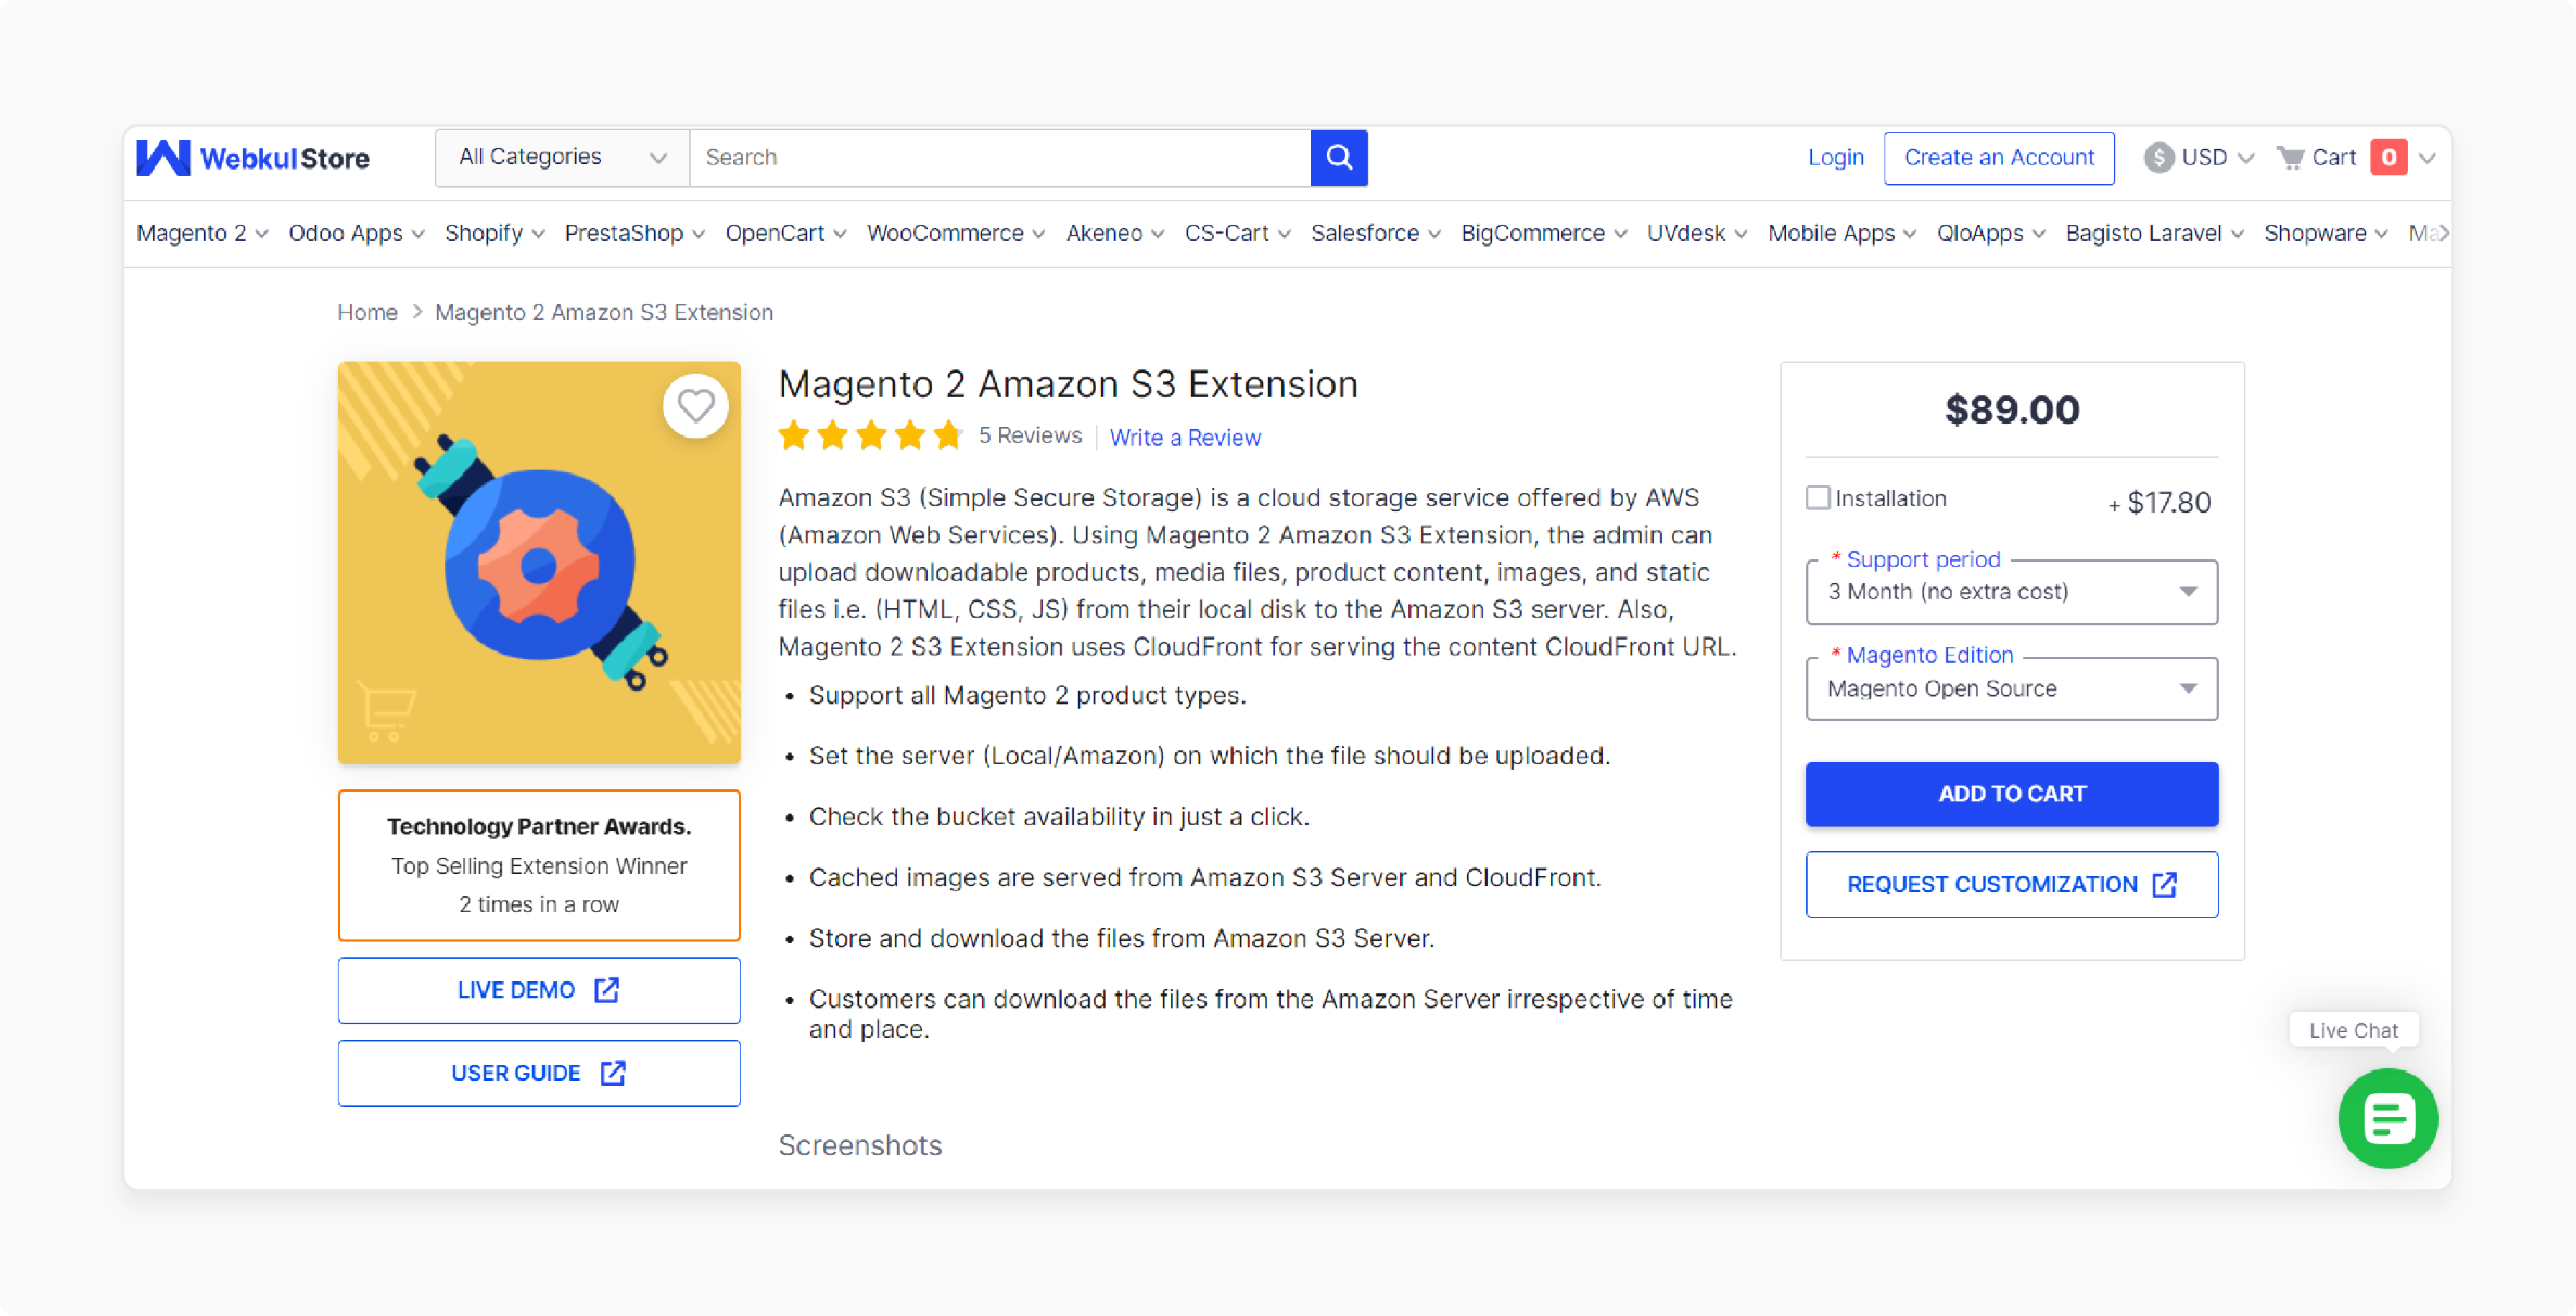Click the external-link icon next to USER GUIDE

click(x=612, y=1072)
